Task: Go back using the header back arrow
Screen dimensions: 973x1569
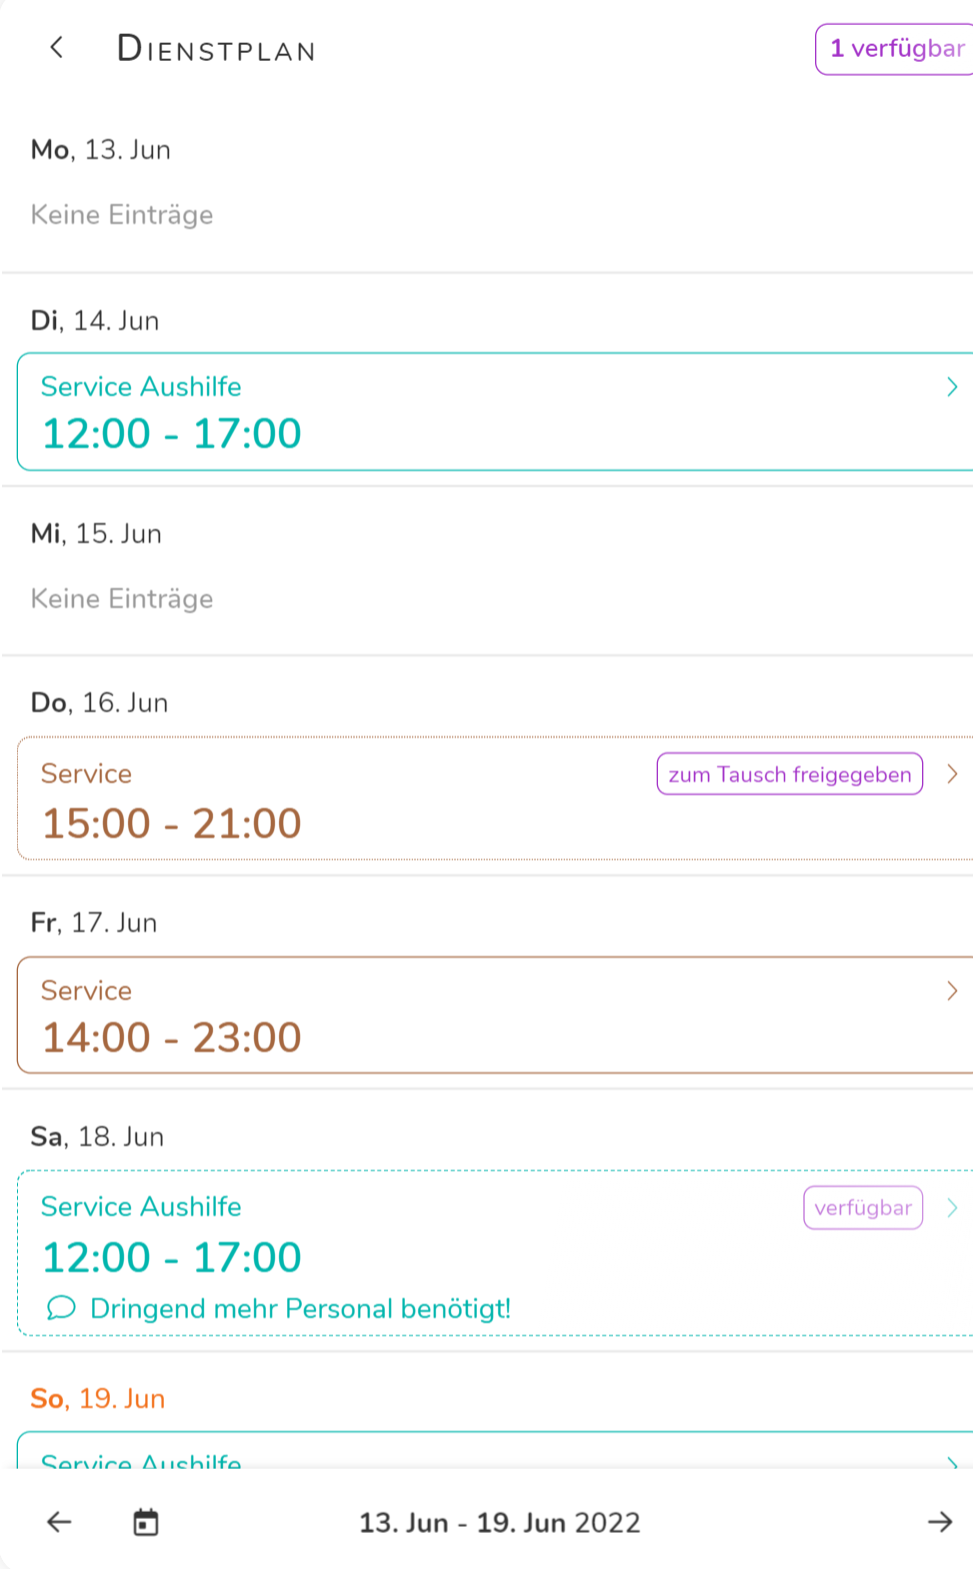Action: 57,48
